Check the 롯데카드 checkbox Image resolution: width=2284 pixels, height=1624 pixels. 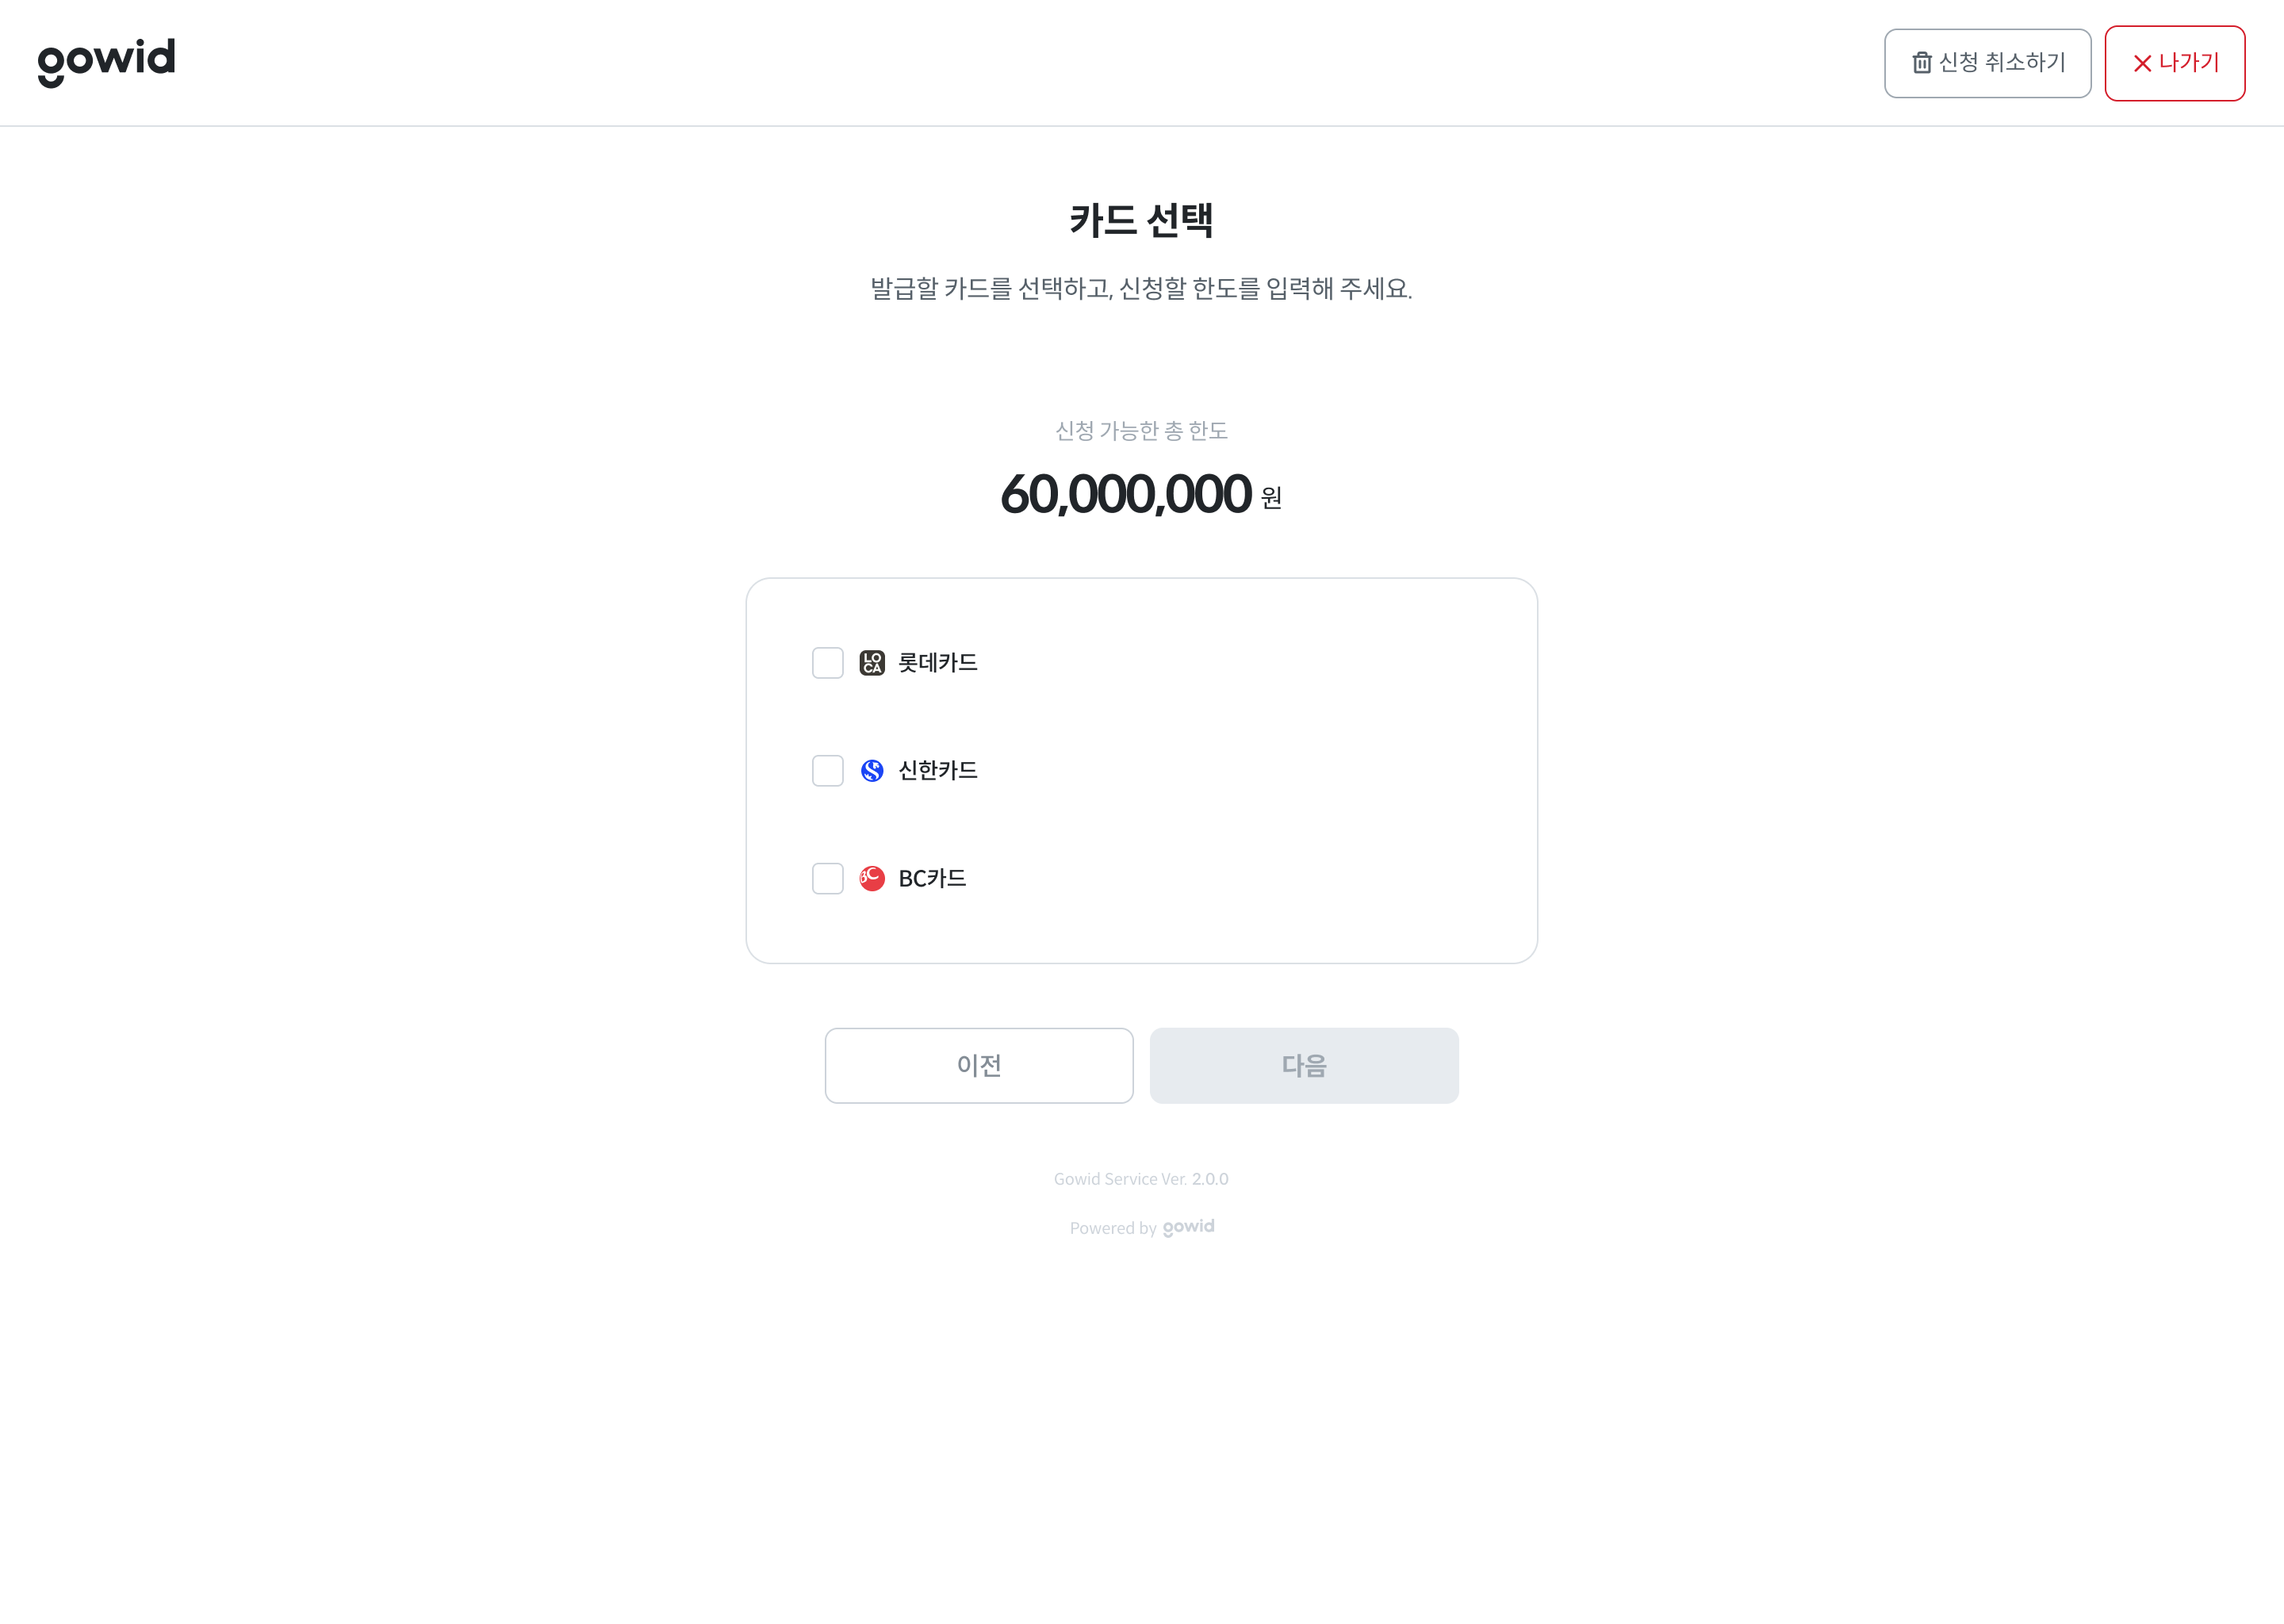828,663
